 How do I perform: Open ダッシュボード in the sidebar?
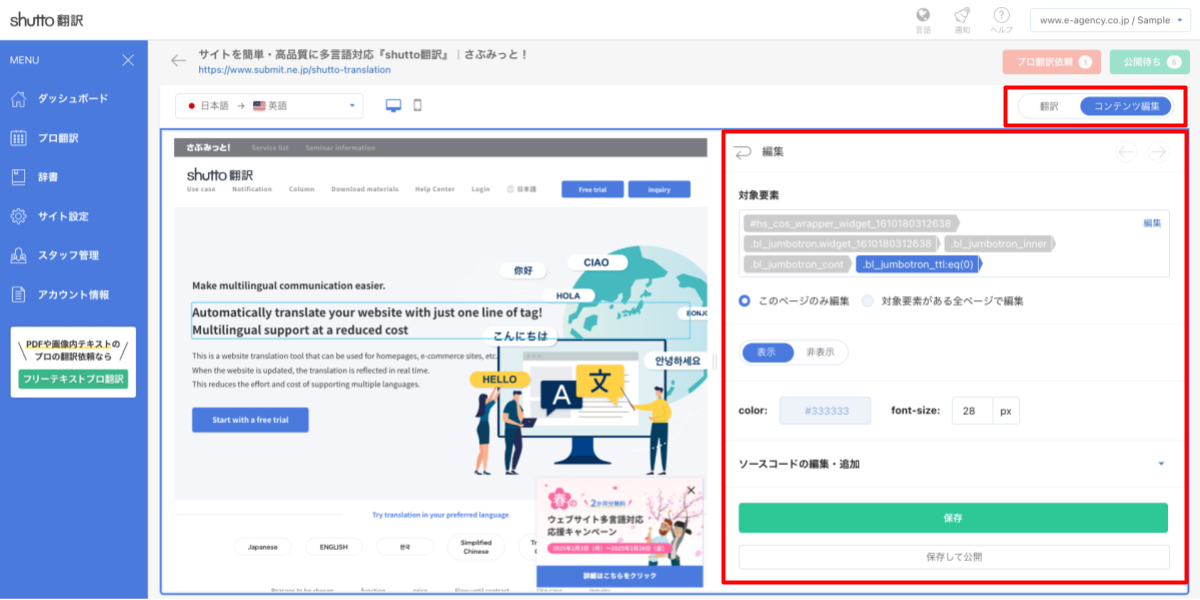point(74,99)
